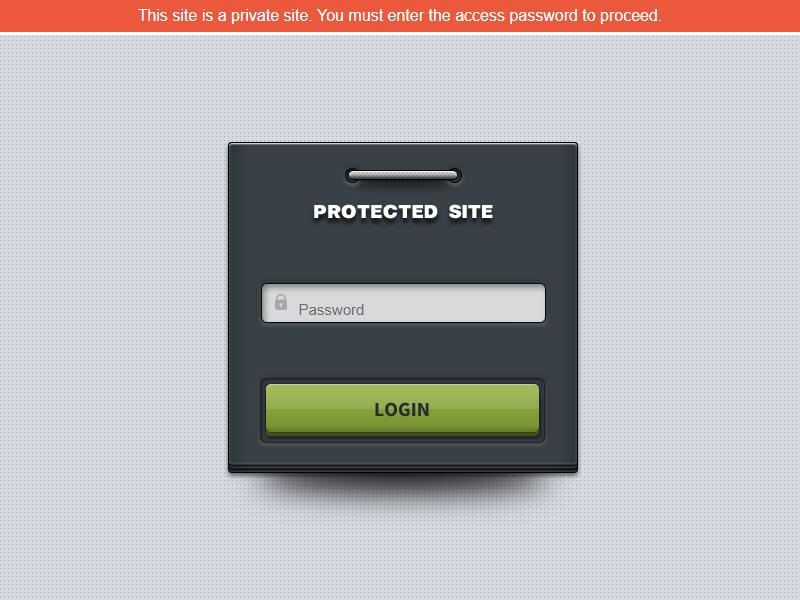Click the banner text 'This site is a private site'
Image resolution: width=800 pixels, height=600 pixels.
[224, 16]
